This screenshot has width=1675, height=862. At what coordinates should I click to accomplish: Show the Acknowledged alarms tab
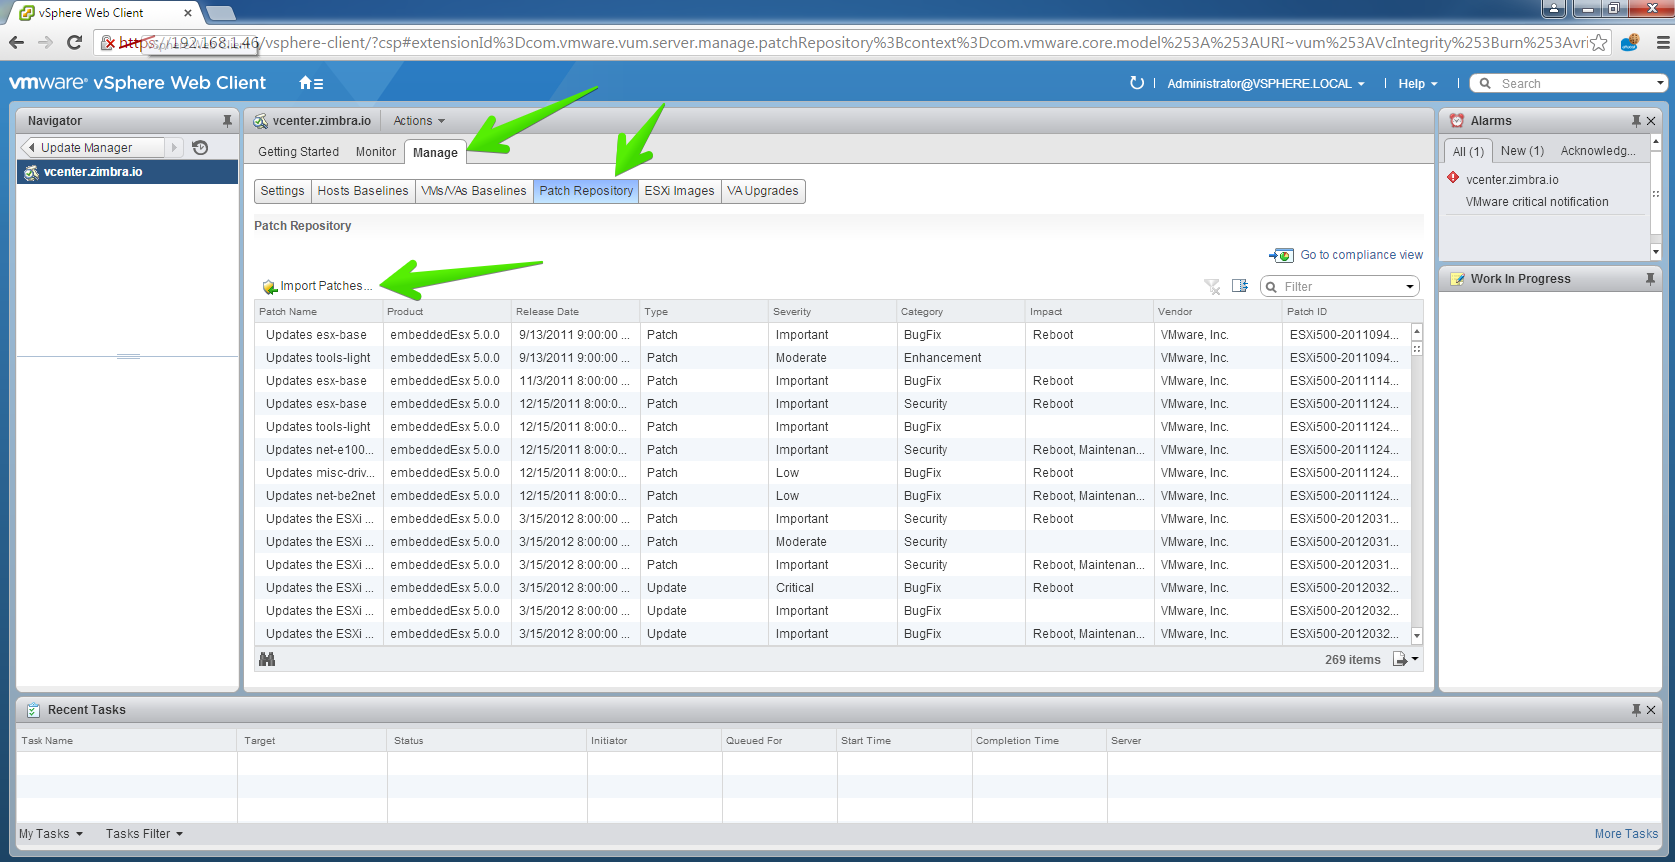[1598, 151]
